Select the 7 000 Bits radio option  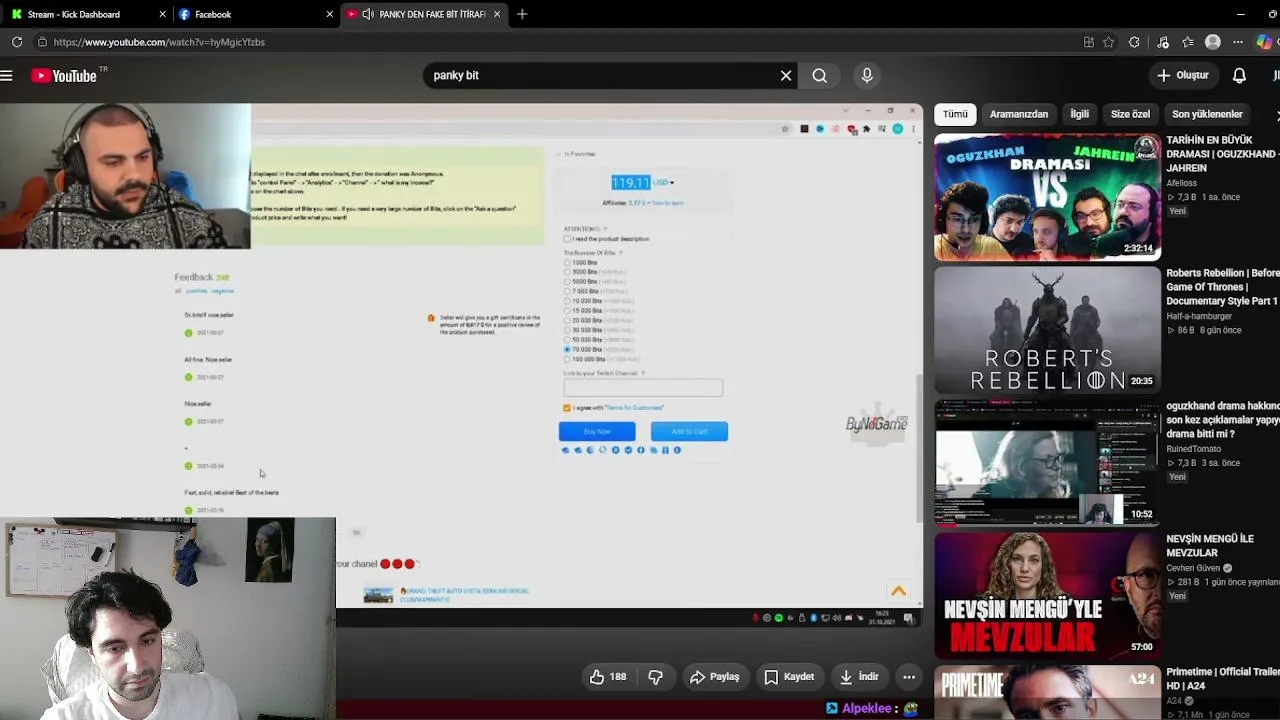[567, 291]
